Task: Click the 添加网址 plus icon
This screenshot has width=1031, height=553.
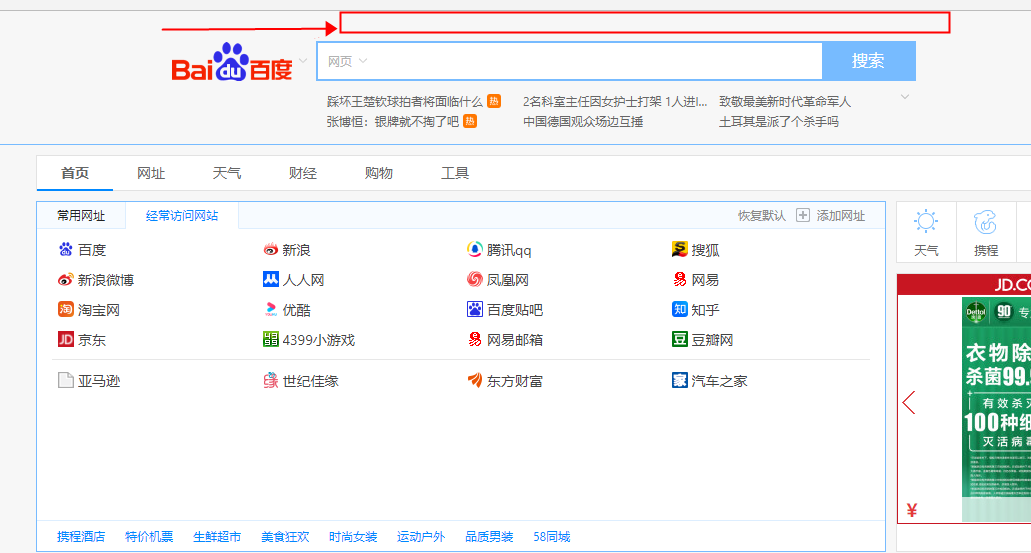Action: point(803,216)
